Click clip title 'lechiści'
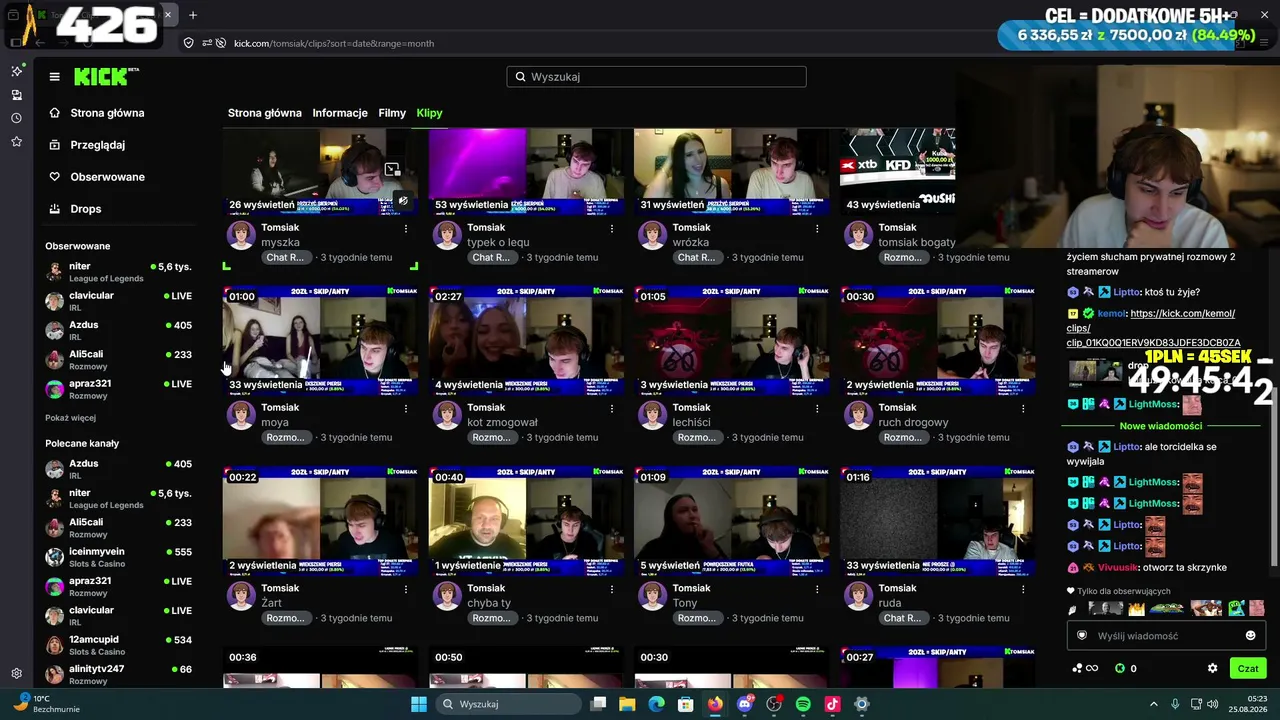 (692, 423)
